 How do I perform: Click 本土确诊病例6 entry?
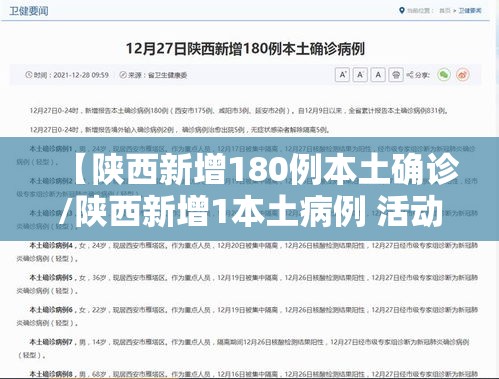[247, 316]
